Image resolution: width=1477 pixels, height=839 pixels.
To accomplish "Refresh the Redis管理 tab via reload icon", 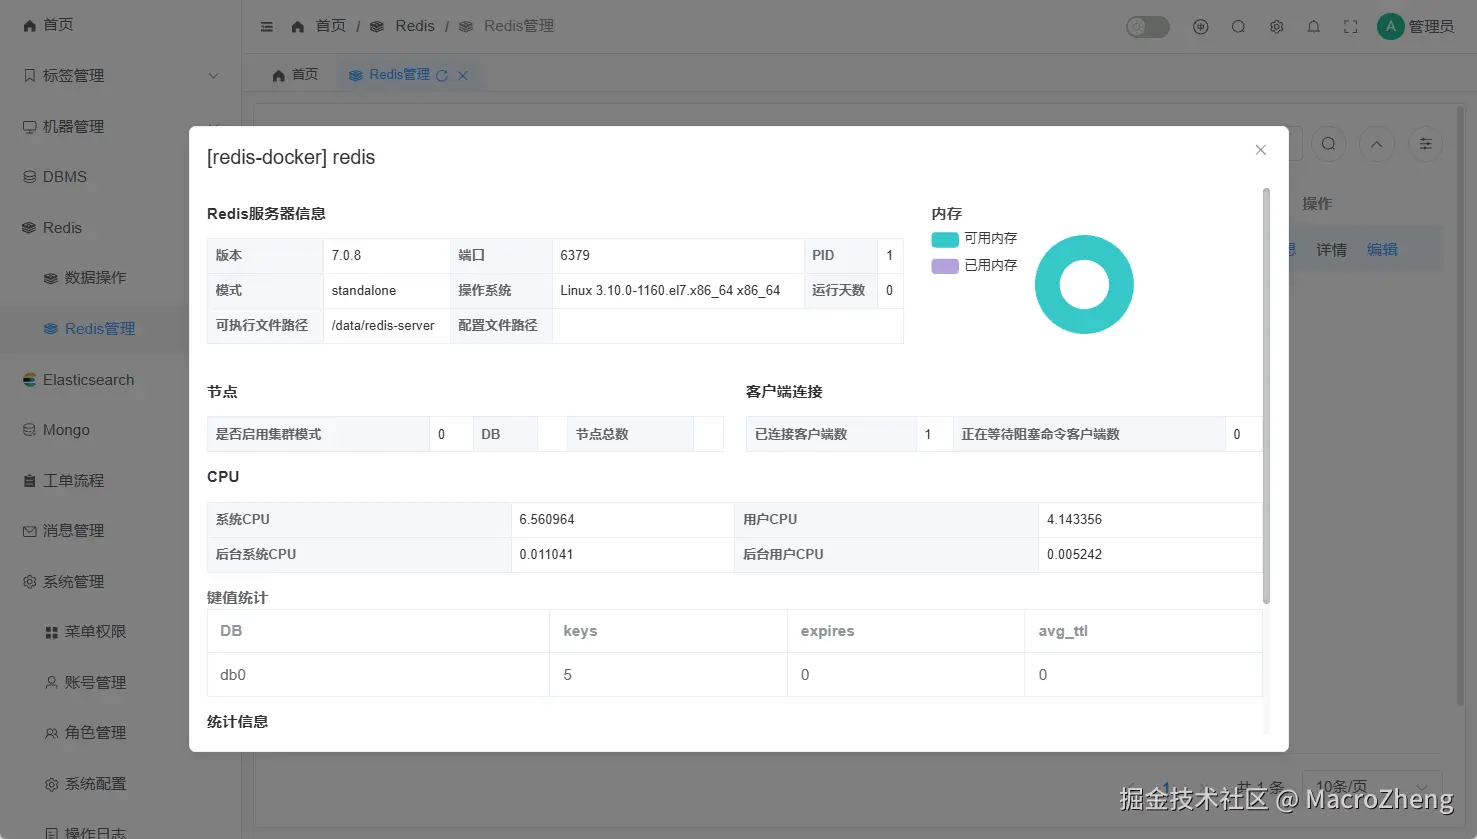I will [442, 75].
